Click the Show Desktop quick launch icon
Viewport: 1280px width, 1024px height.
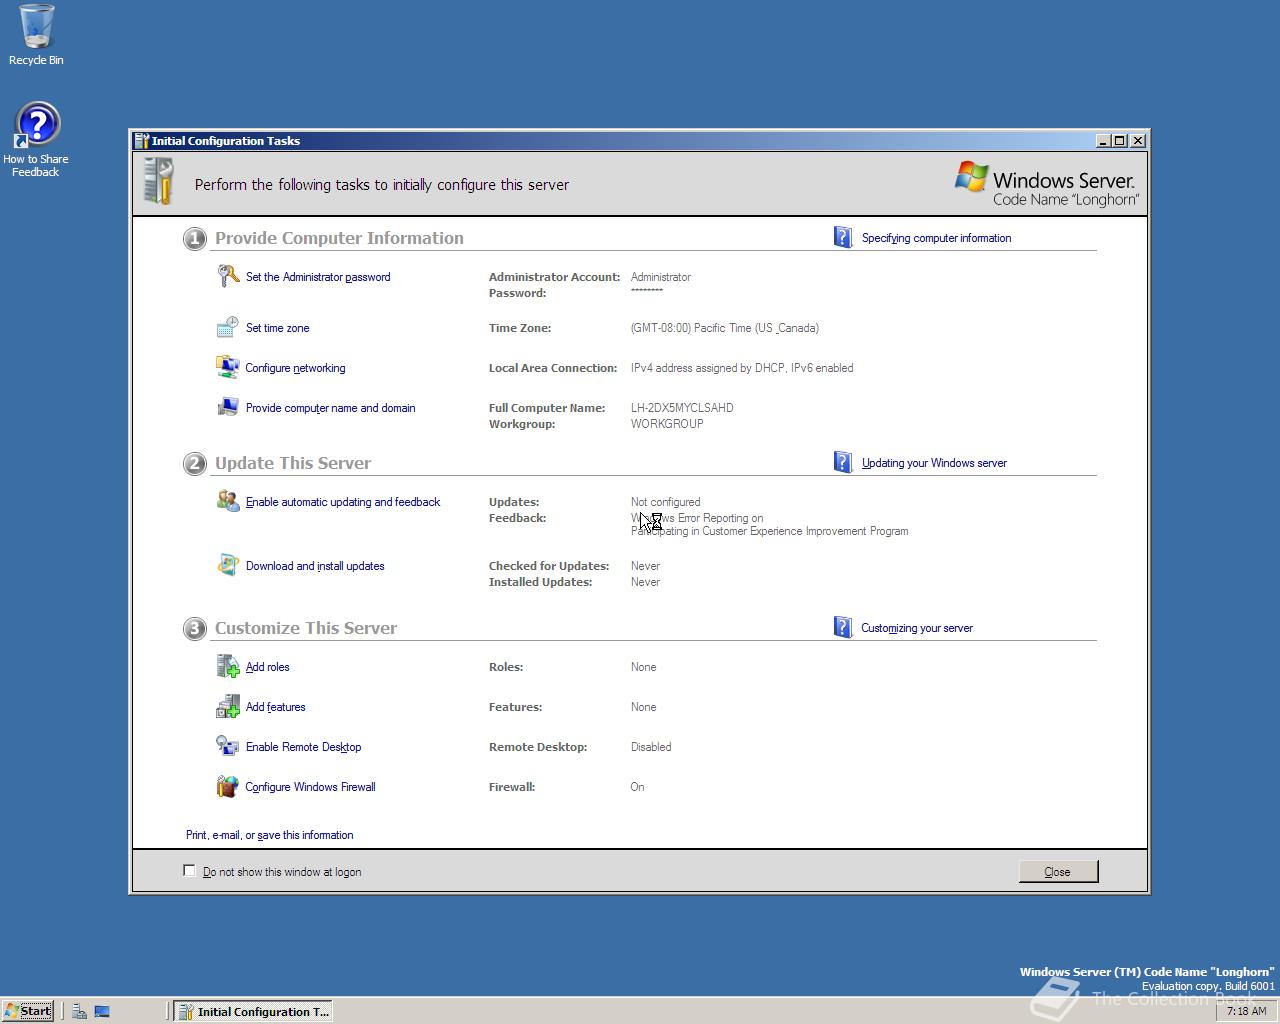click(102, 1011)
